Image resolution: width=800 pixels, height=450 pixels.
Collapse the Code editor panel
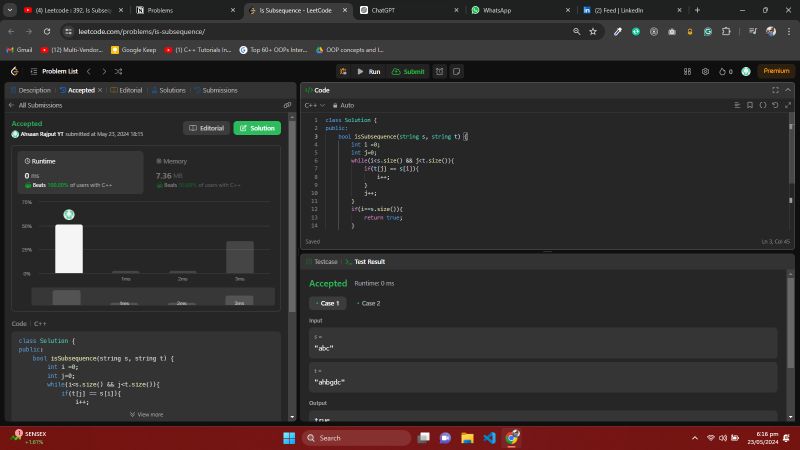(788, 90)
